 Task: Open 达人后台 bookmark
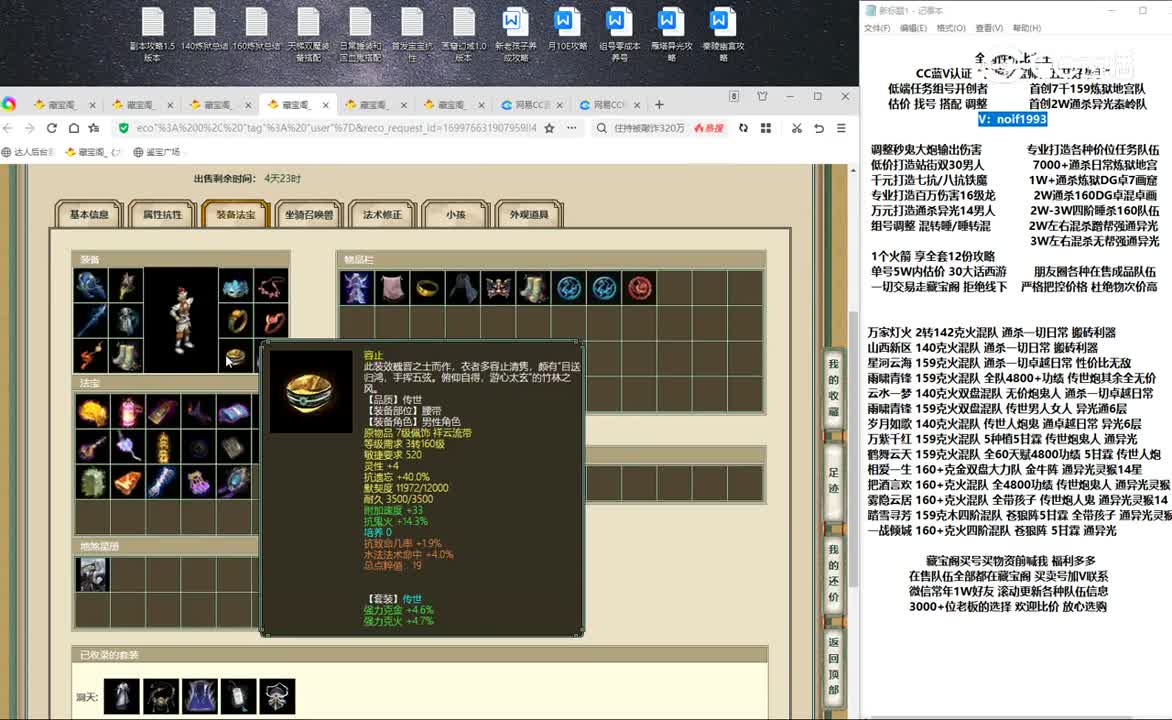point(28,152)
